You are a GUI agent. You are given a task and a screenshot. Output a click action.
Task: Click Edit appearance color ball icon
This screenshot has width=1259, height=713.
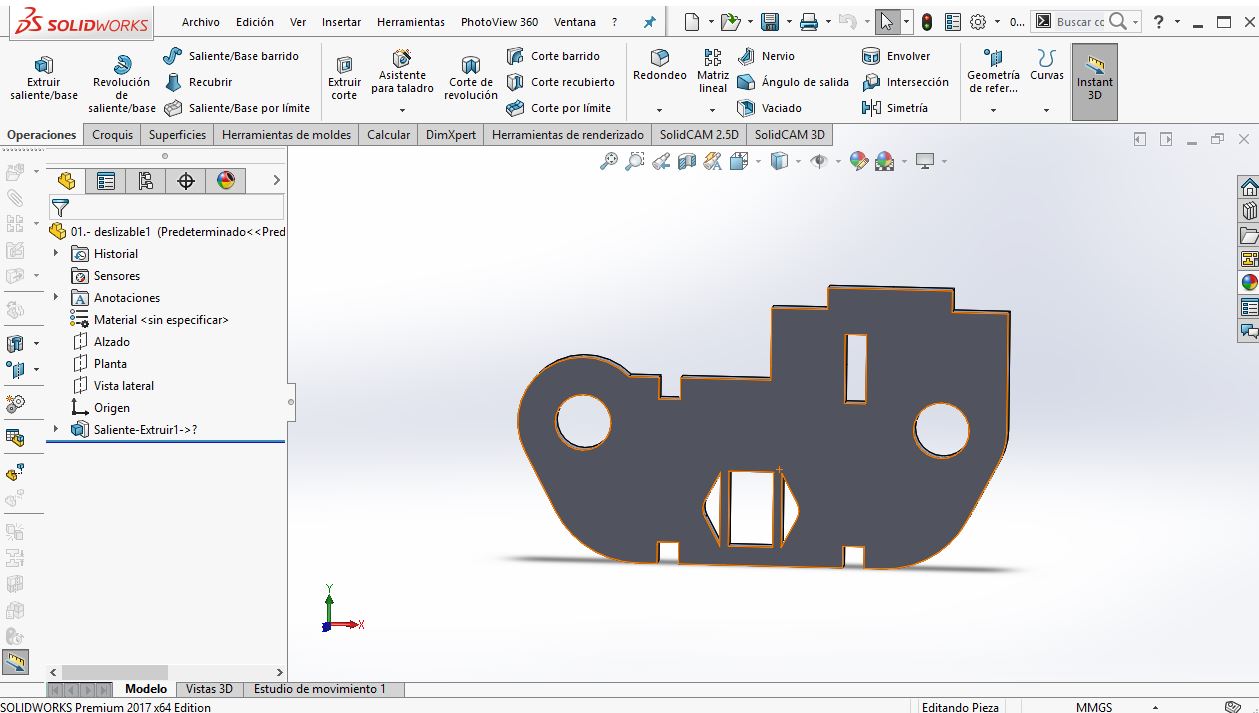point(858,161)
